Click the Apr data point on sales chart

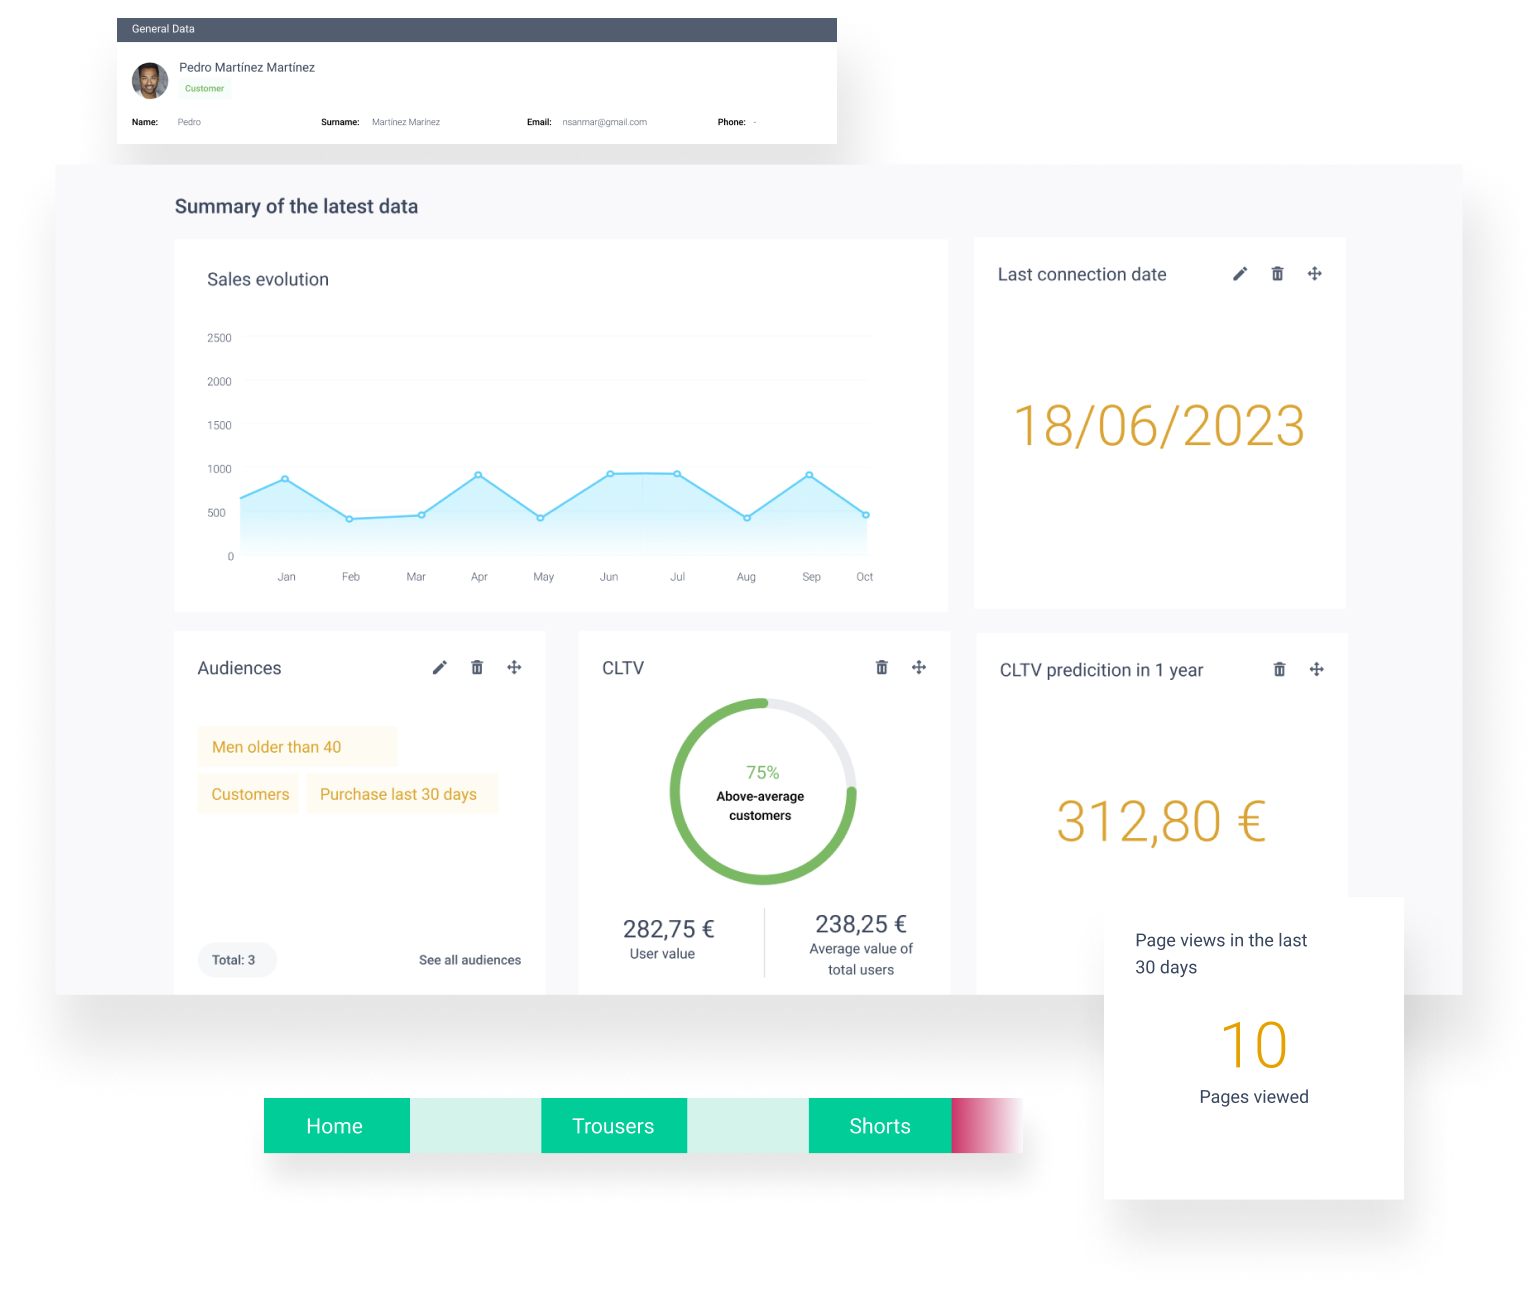pyautogui.click(x=478, y=475)
